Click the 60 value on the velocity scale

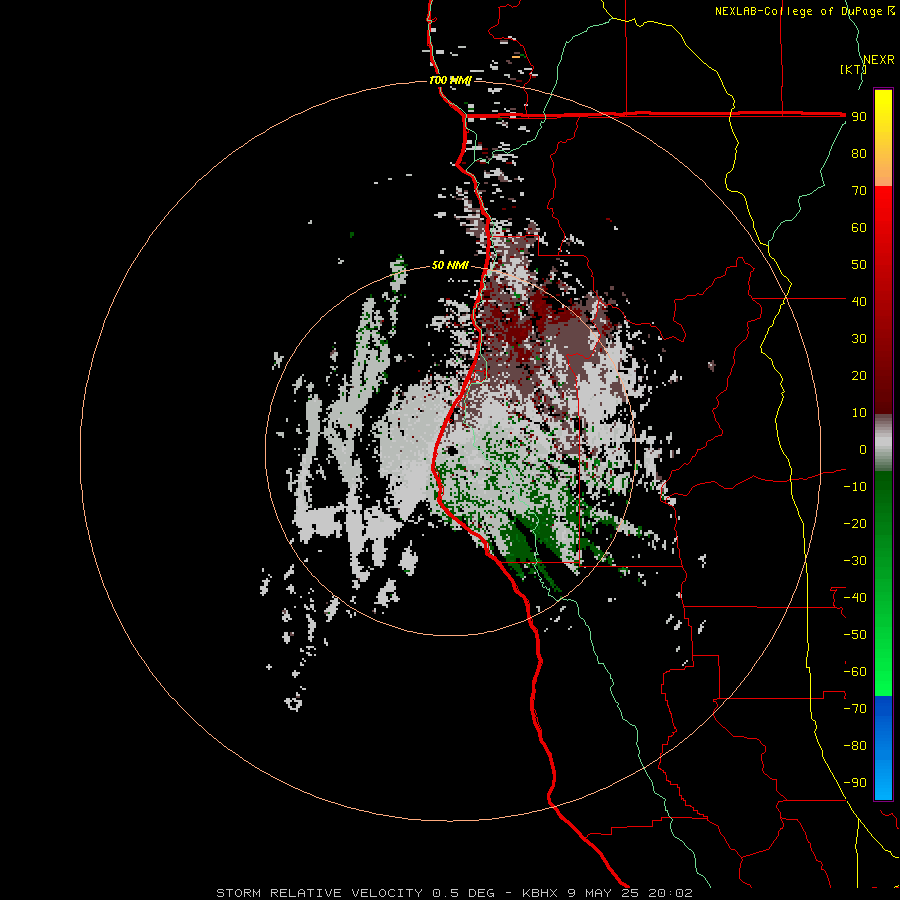tap(859, 228)
